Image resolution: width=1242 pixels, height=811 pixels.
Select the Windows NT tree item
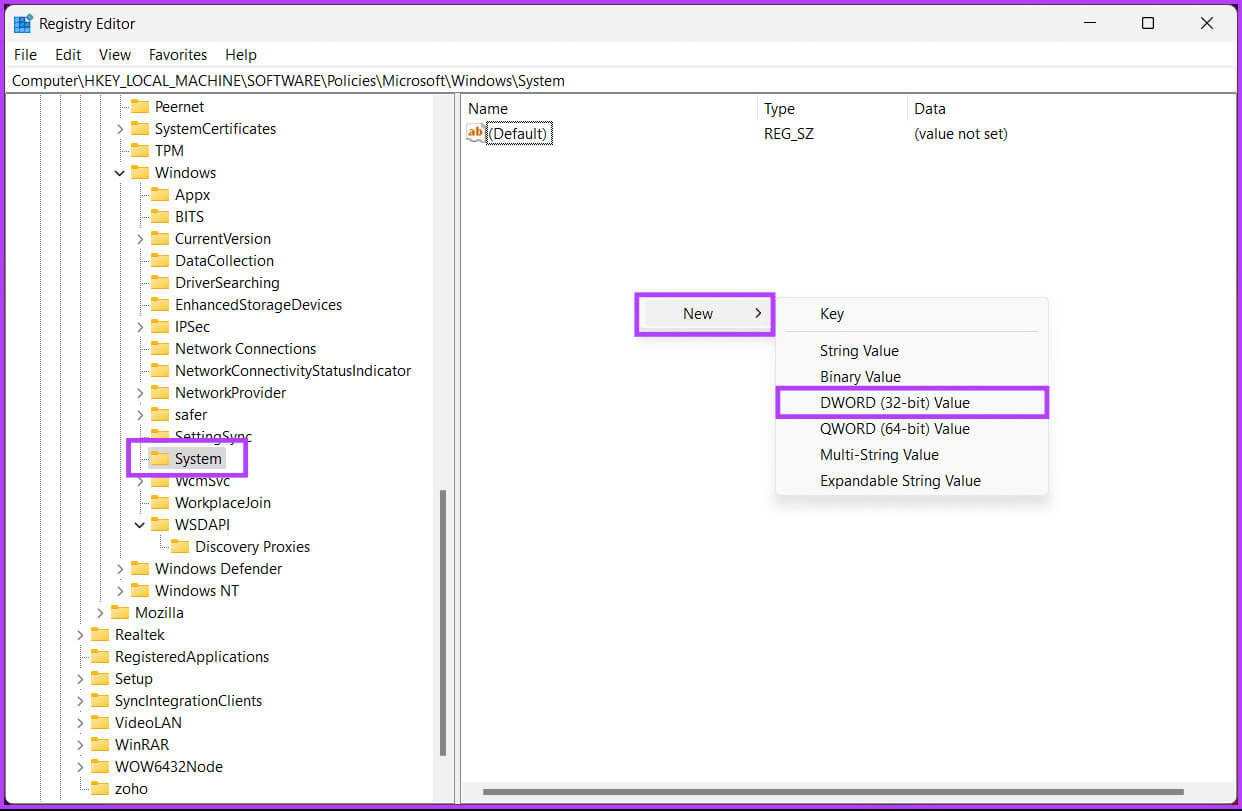tap(197, 591)
